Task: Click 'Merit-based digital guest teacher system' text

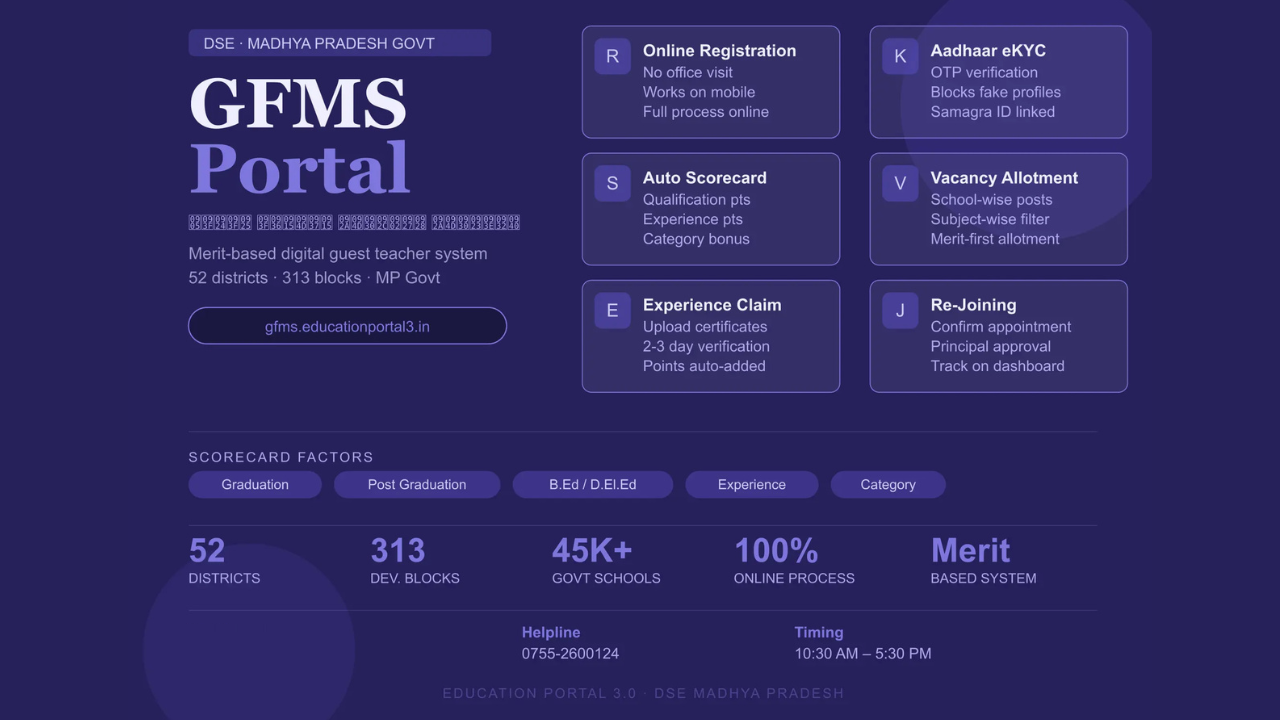Action: (338, 254)
